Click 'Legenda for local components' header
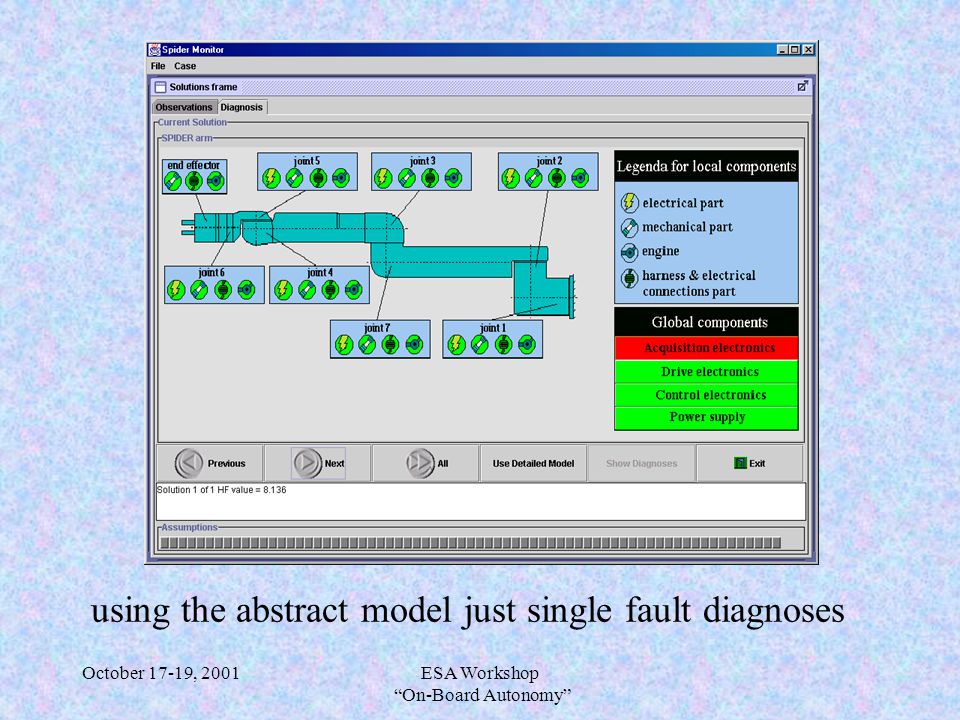The height and width of the screenshot is (720, 960). point(707,167)
